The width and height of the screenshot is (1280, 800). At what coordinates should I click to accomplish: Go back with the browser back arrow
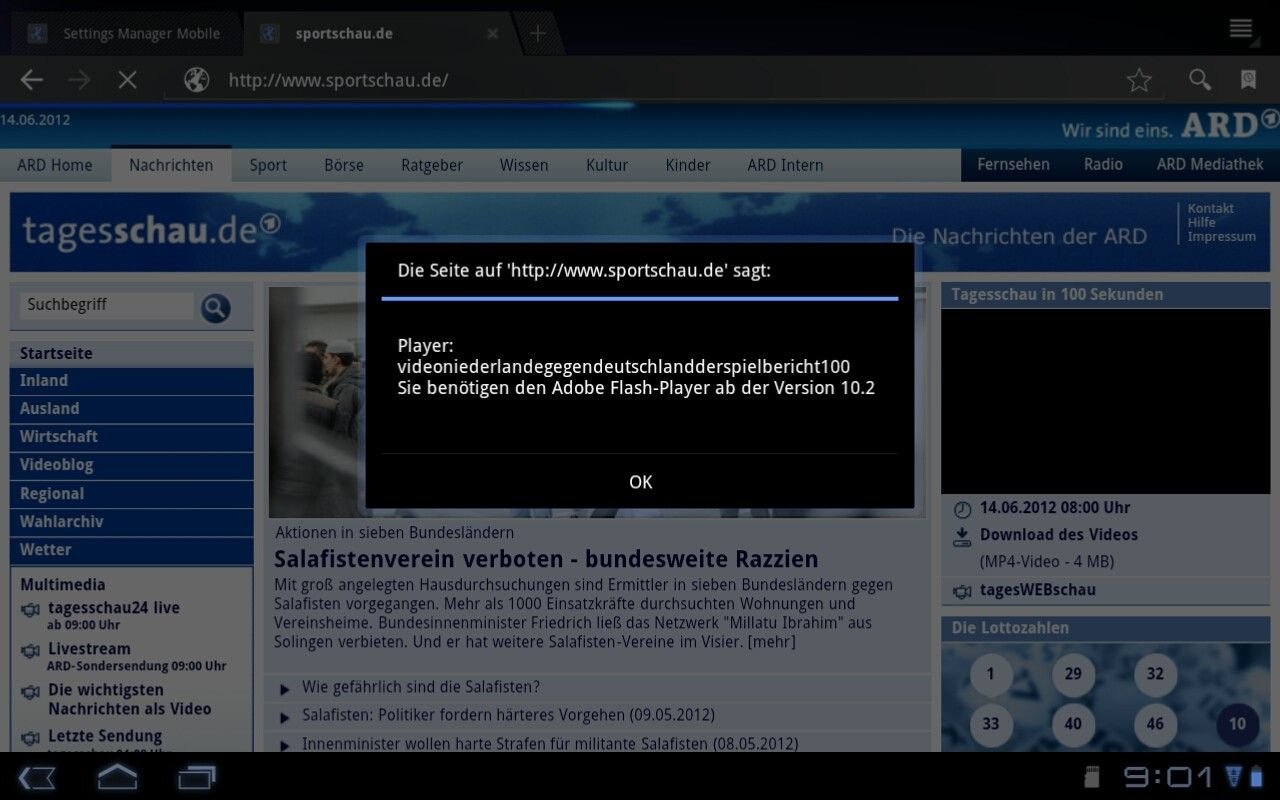click(32, 80)
